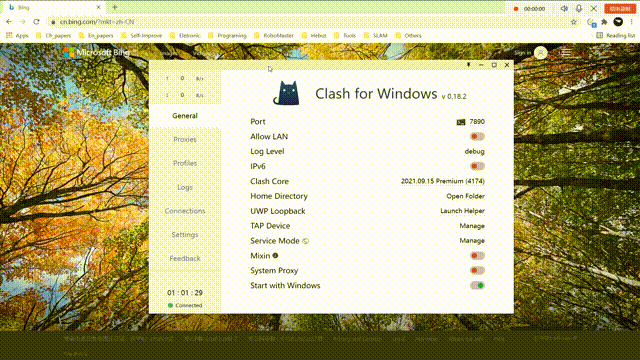Open the translate extension icon in Chrome
The image size is (640, 360).
click(x=591, y=22)
